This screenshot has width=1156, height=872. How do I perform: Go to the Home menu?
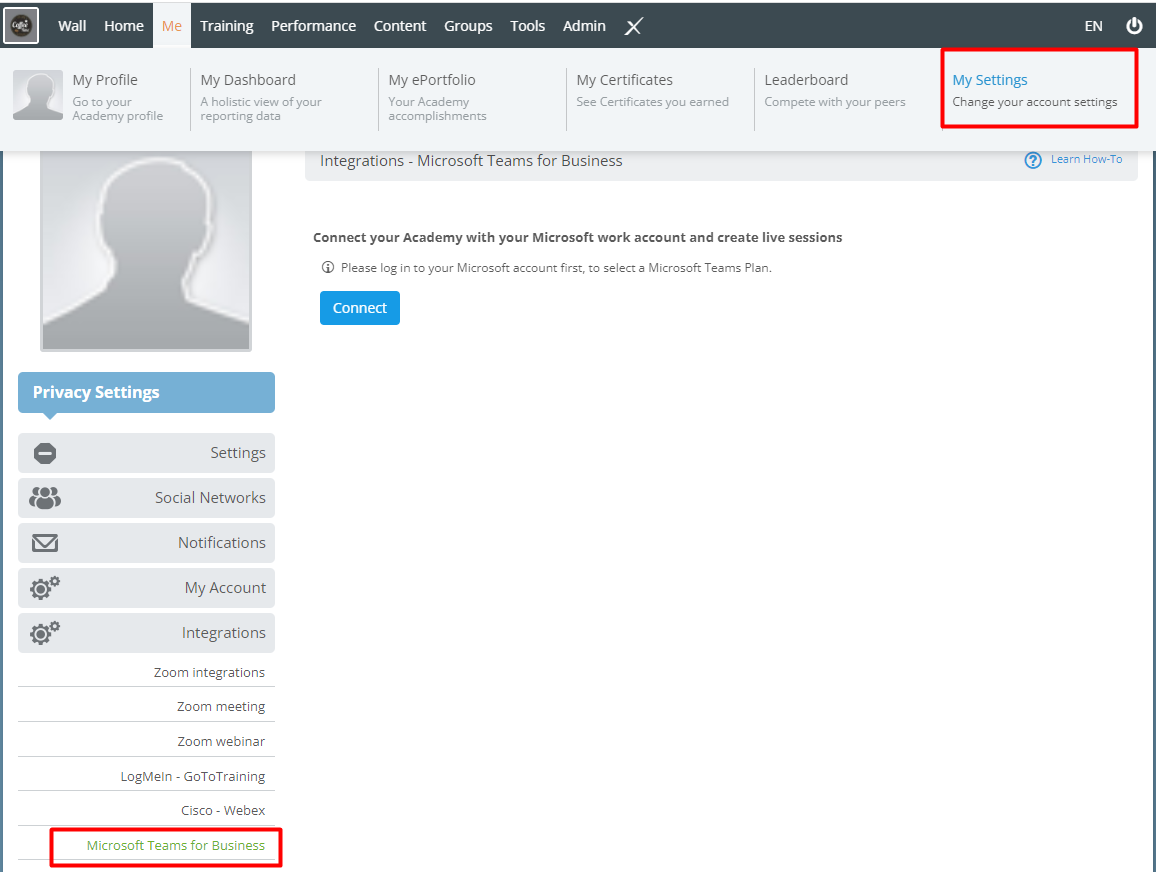click(x=124, y=26)
